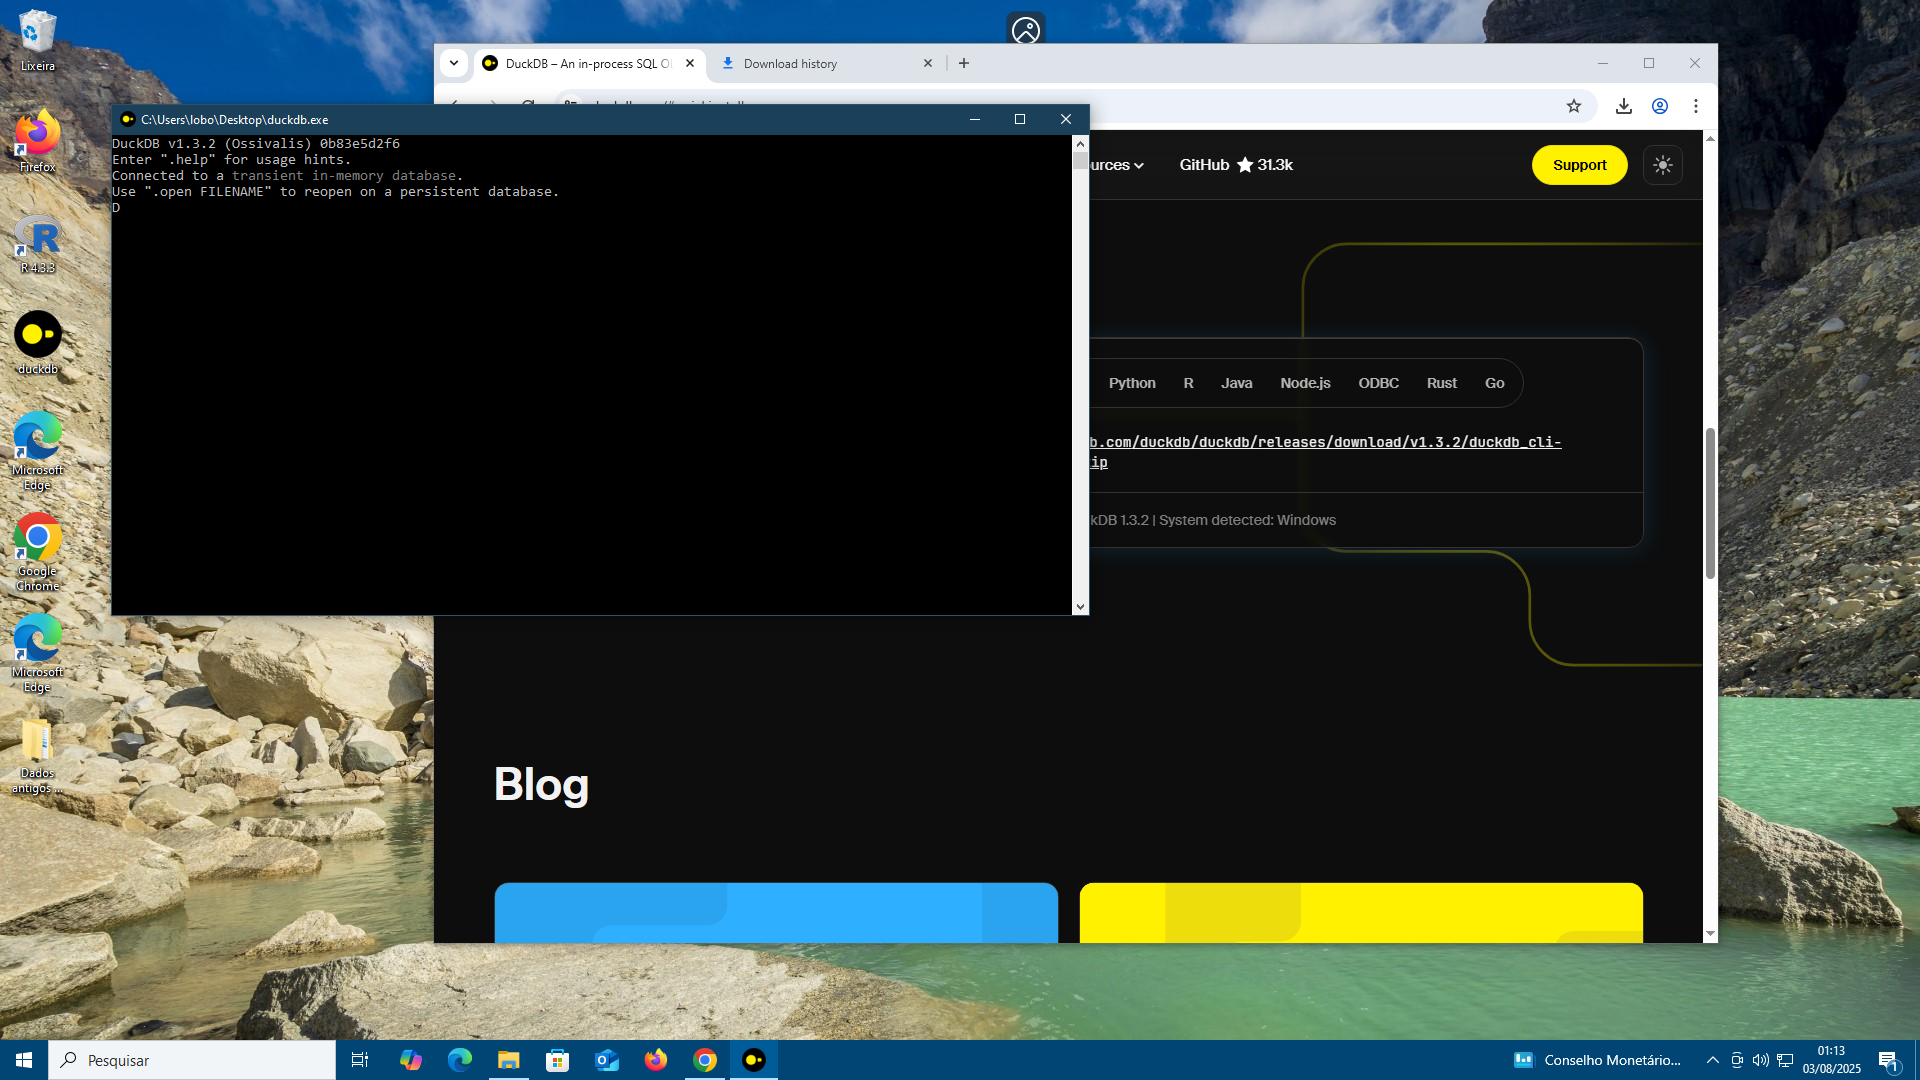Open the GitHub 31.3k stars link
1920x1080 pixels.
point(1236,165)
